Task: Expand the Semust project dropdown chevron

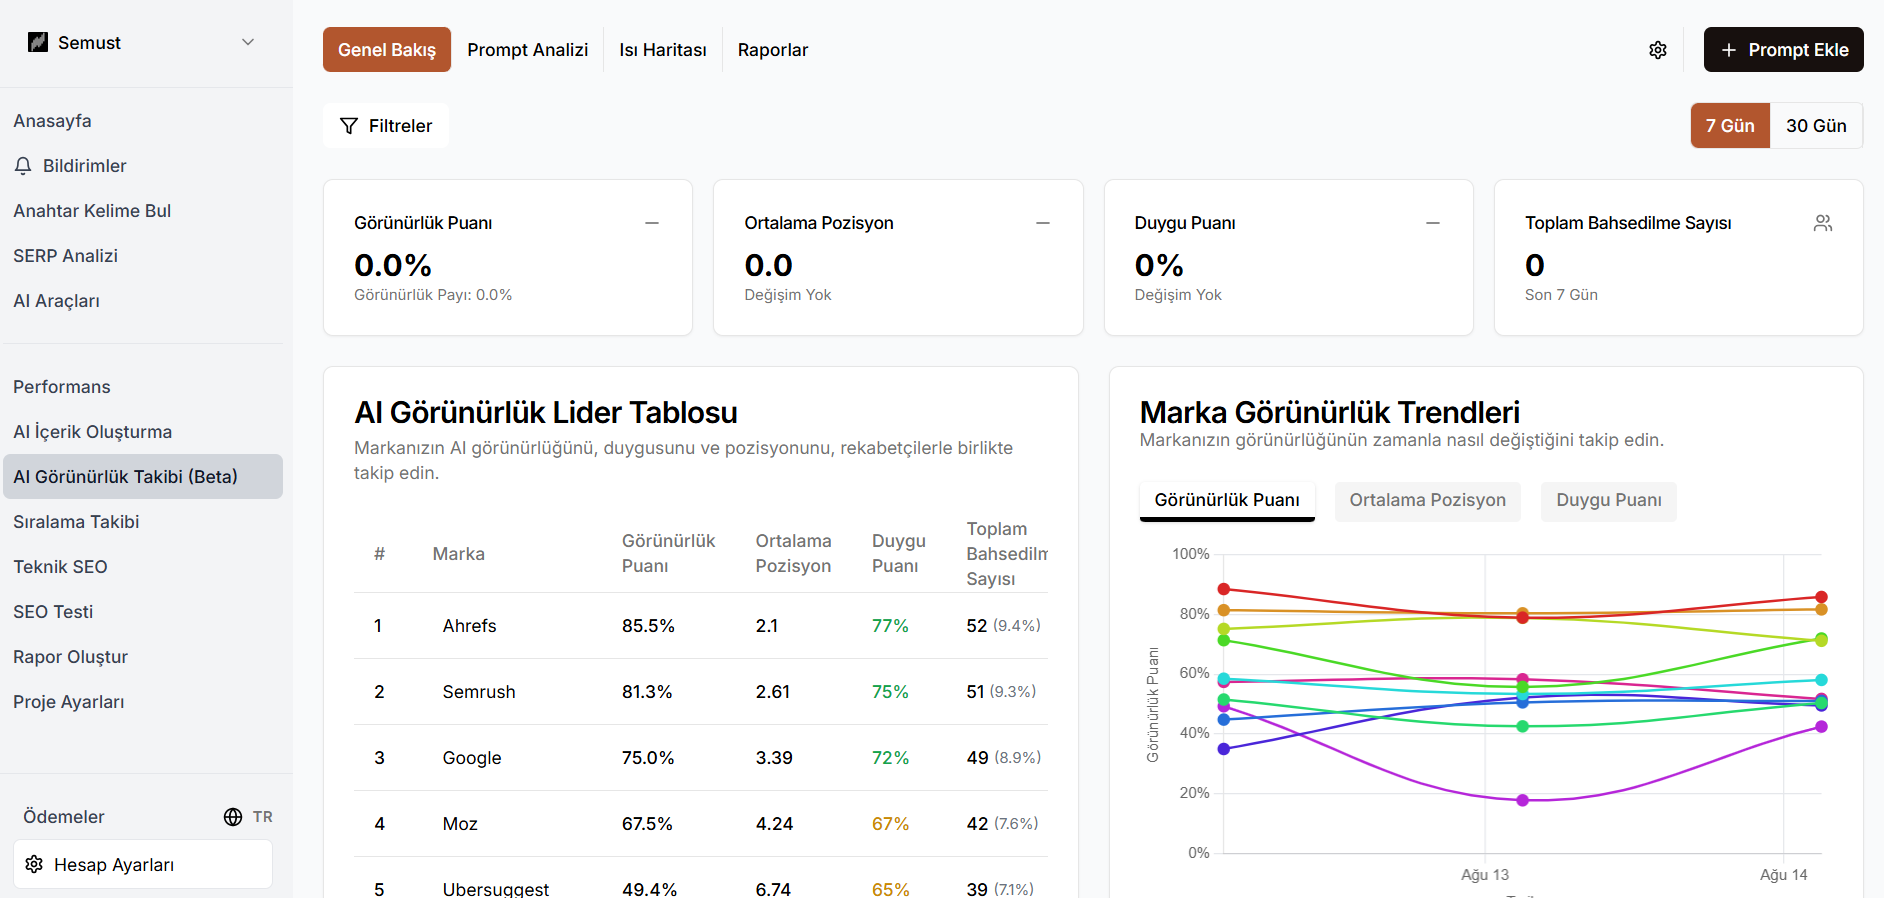Action: [248, 42]
